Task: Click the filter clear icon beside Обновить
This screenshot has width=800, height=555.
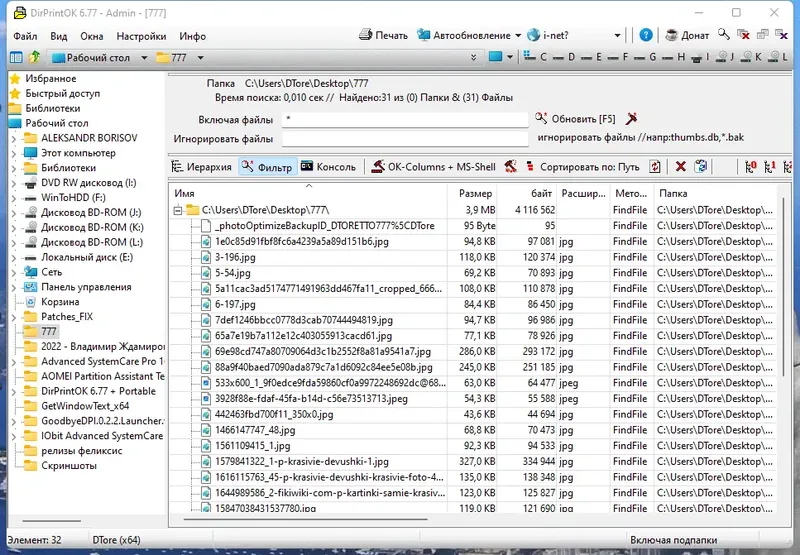Action: [x=632, y=118]
